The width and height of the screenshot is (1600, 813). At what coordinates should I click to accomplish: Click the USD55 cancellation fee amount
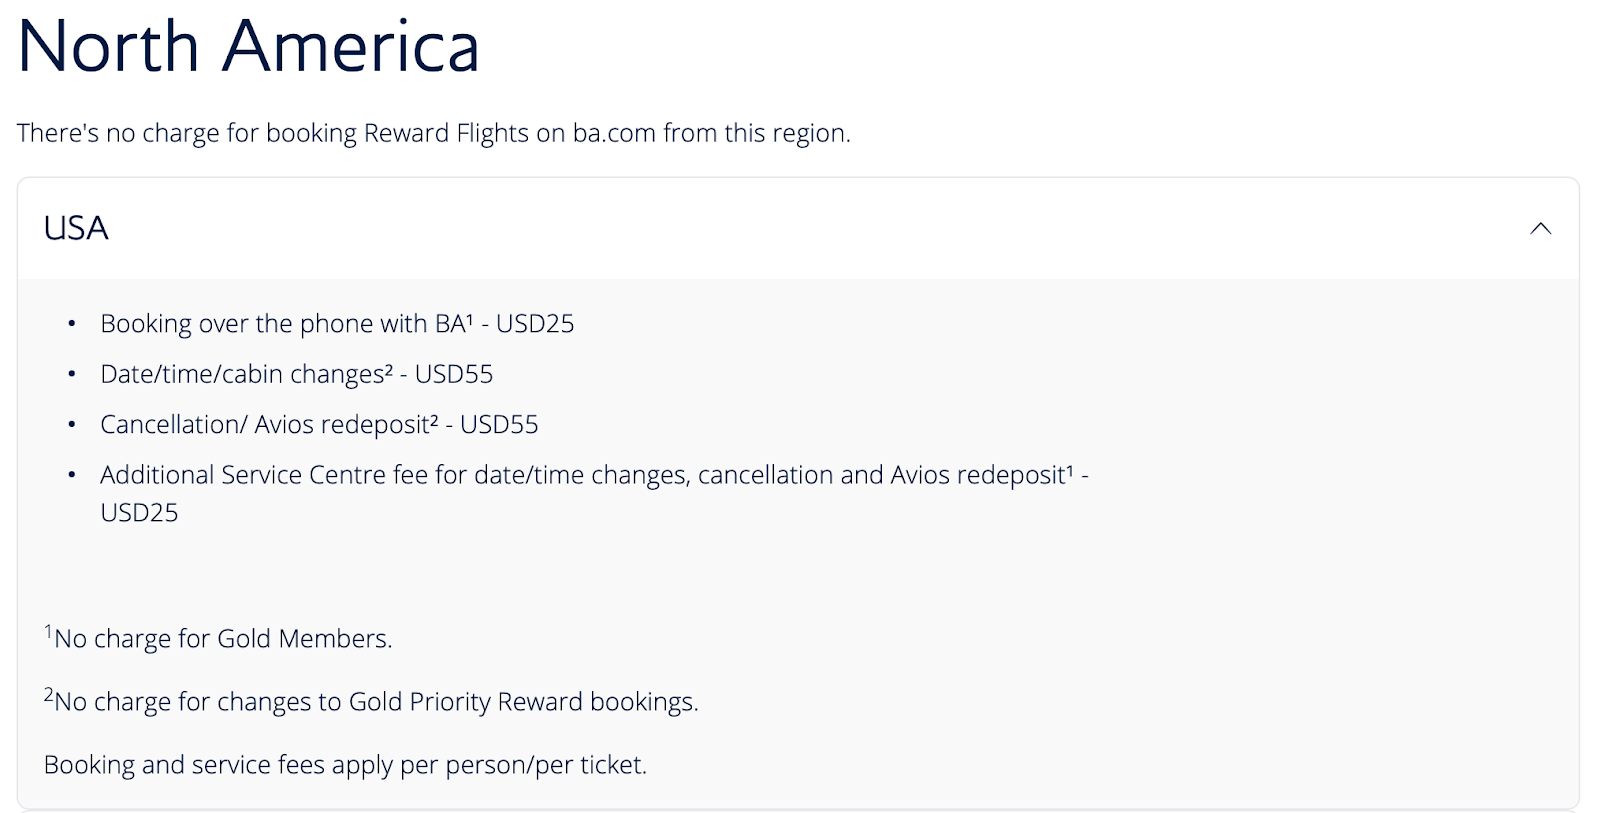[x=499, y=424]
